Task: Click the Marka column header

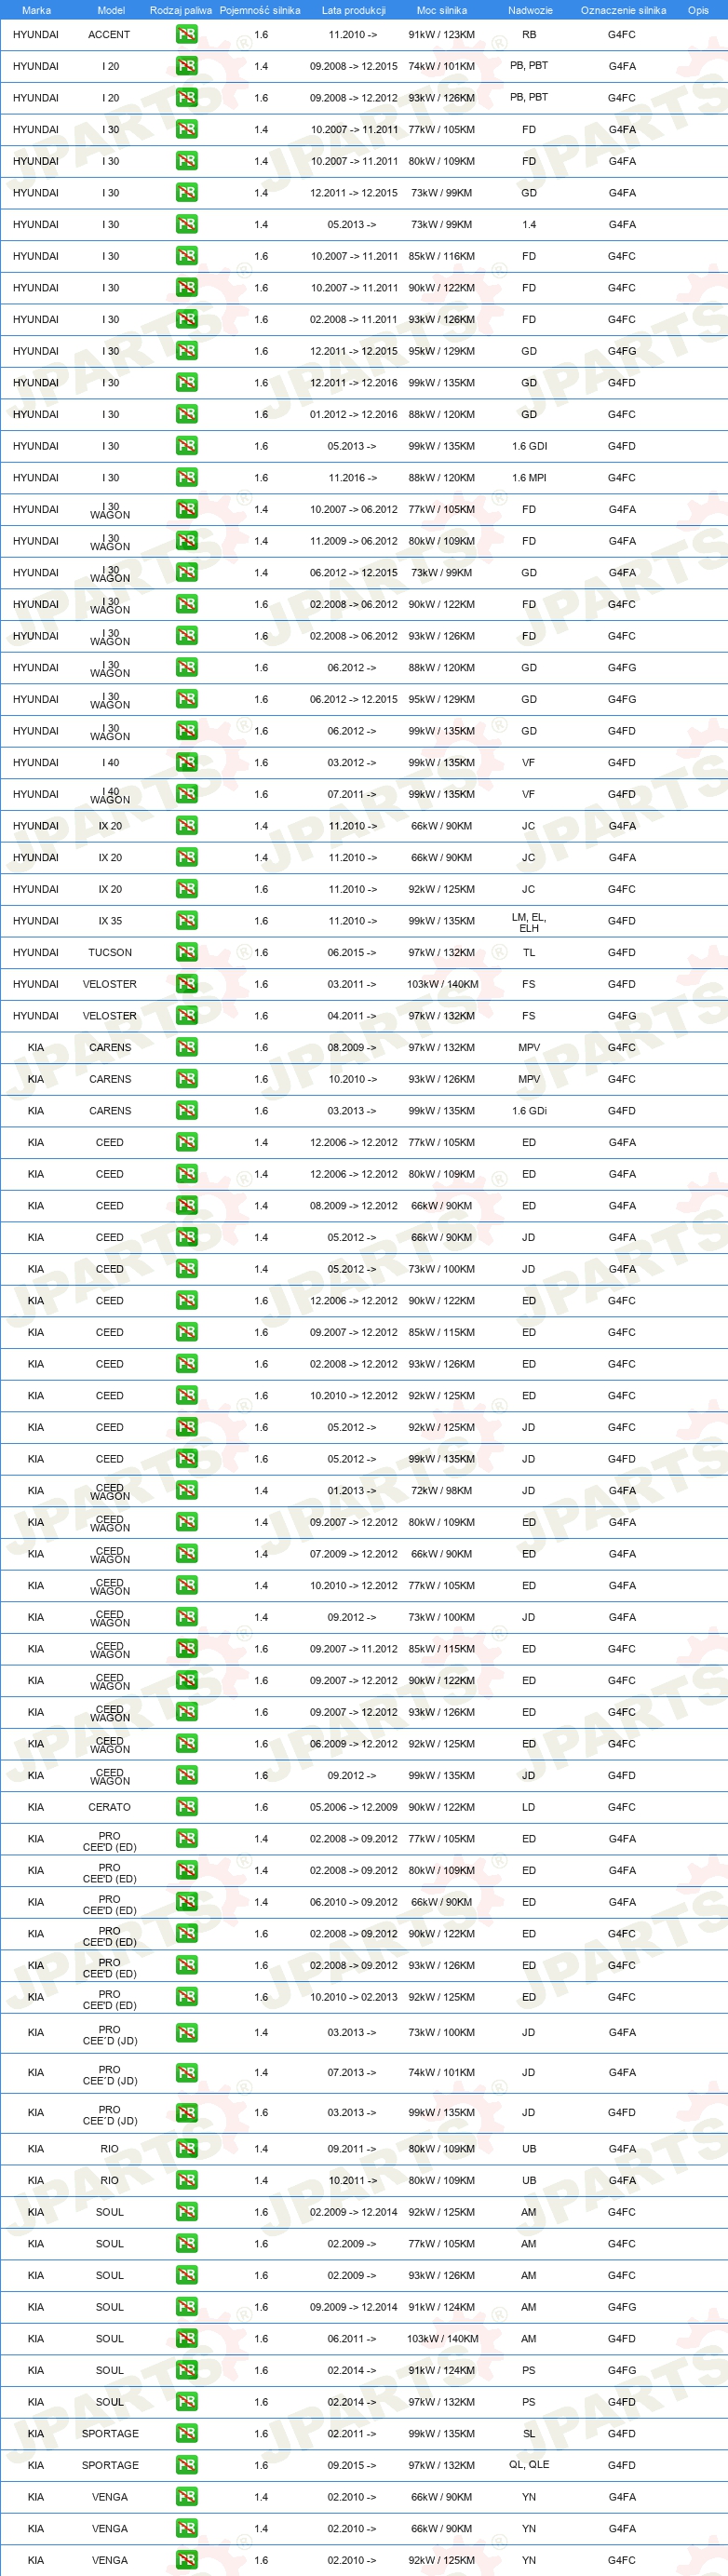Action: (x=36, y=10)
